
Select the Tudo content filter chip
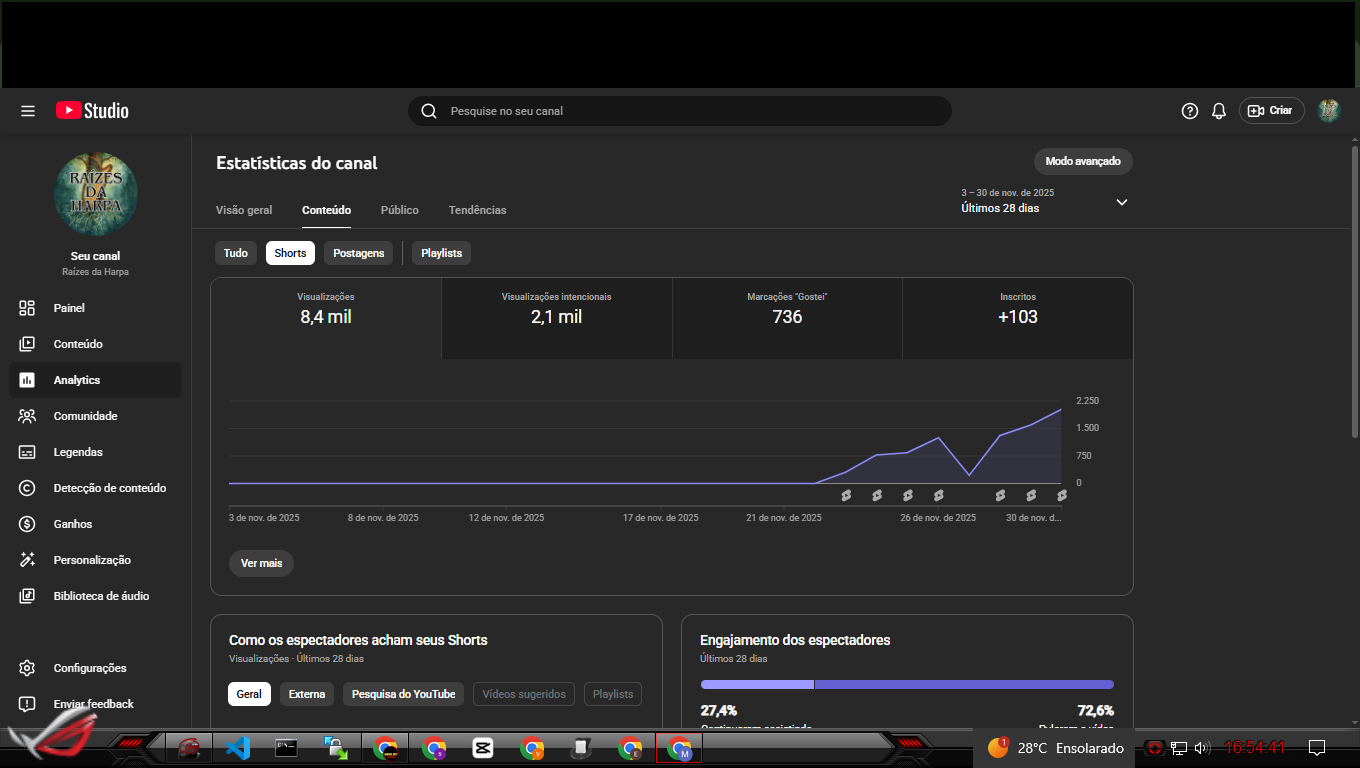coord(236,253)
